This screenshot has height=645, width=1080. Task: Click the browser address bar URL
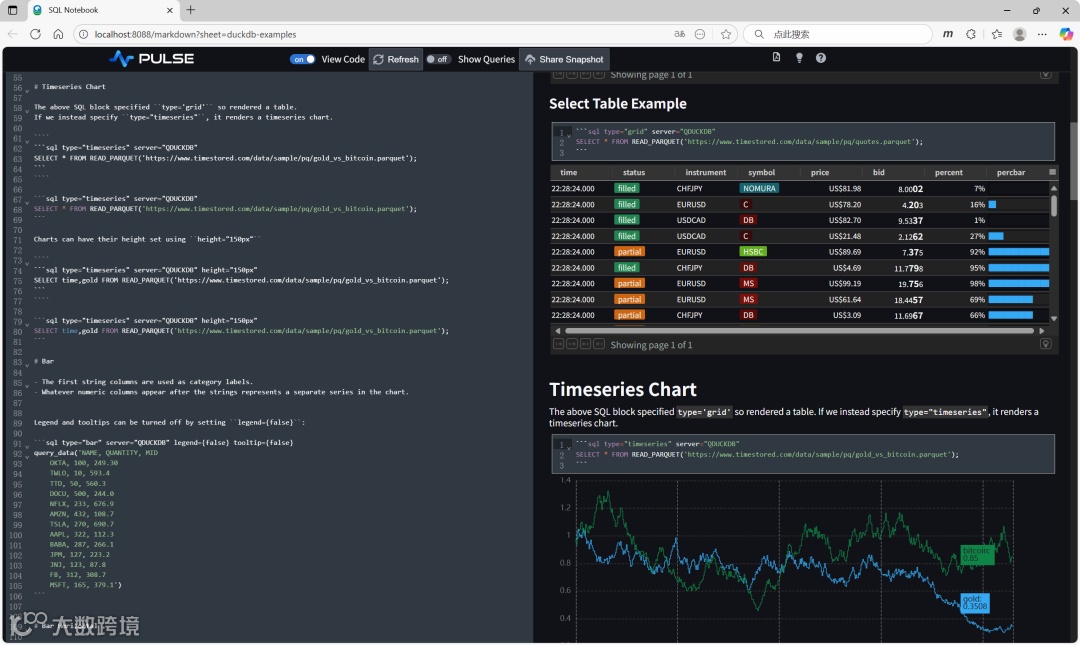click(x=196, y=34)
